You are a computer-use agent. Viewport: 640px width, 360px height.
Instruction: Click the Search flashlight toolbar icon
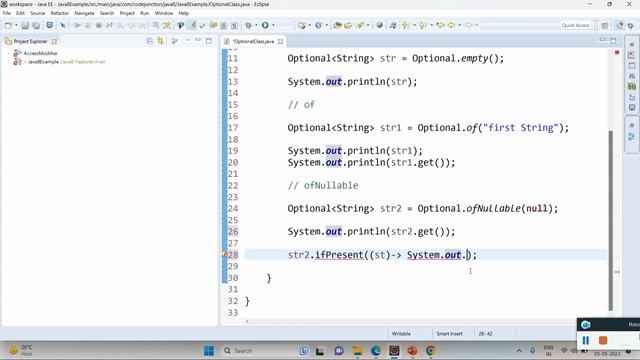[x=360, y=25]
